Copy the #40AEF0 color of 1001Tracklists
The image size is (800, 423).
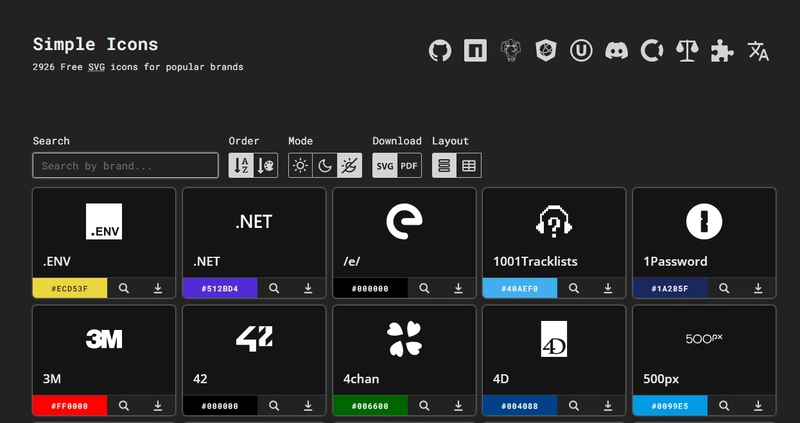(x=520, y=288)
